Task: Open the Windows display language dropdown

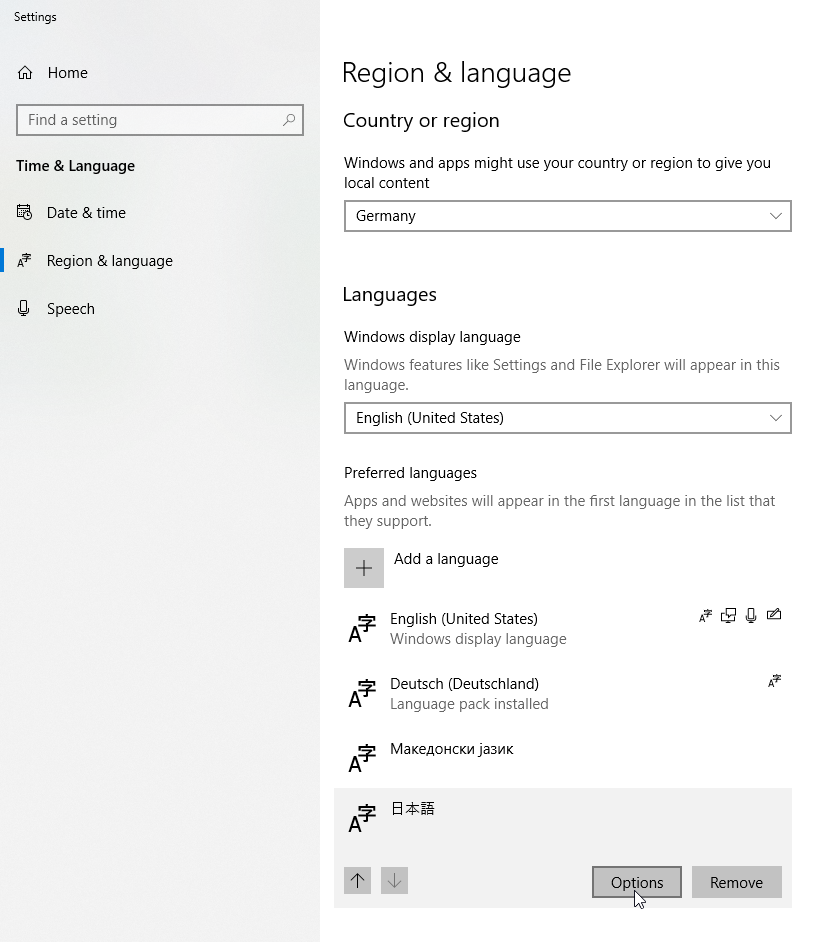Action: tap(568, 418)
